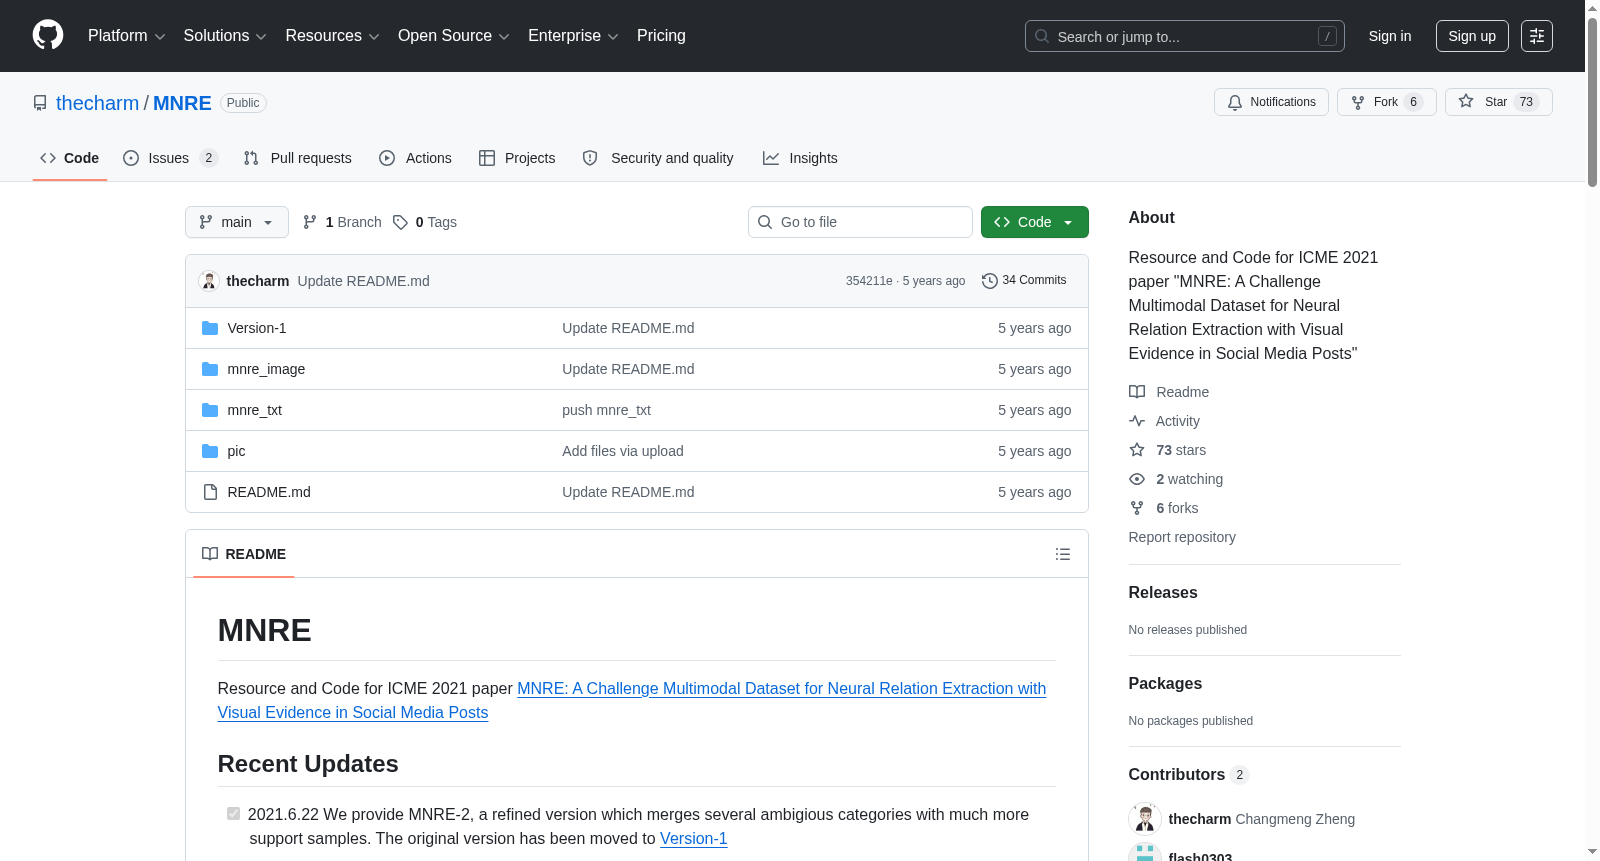Expand the Enterprise menu
Screen dimensions: 1600x861
(x=573, y=36)
